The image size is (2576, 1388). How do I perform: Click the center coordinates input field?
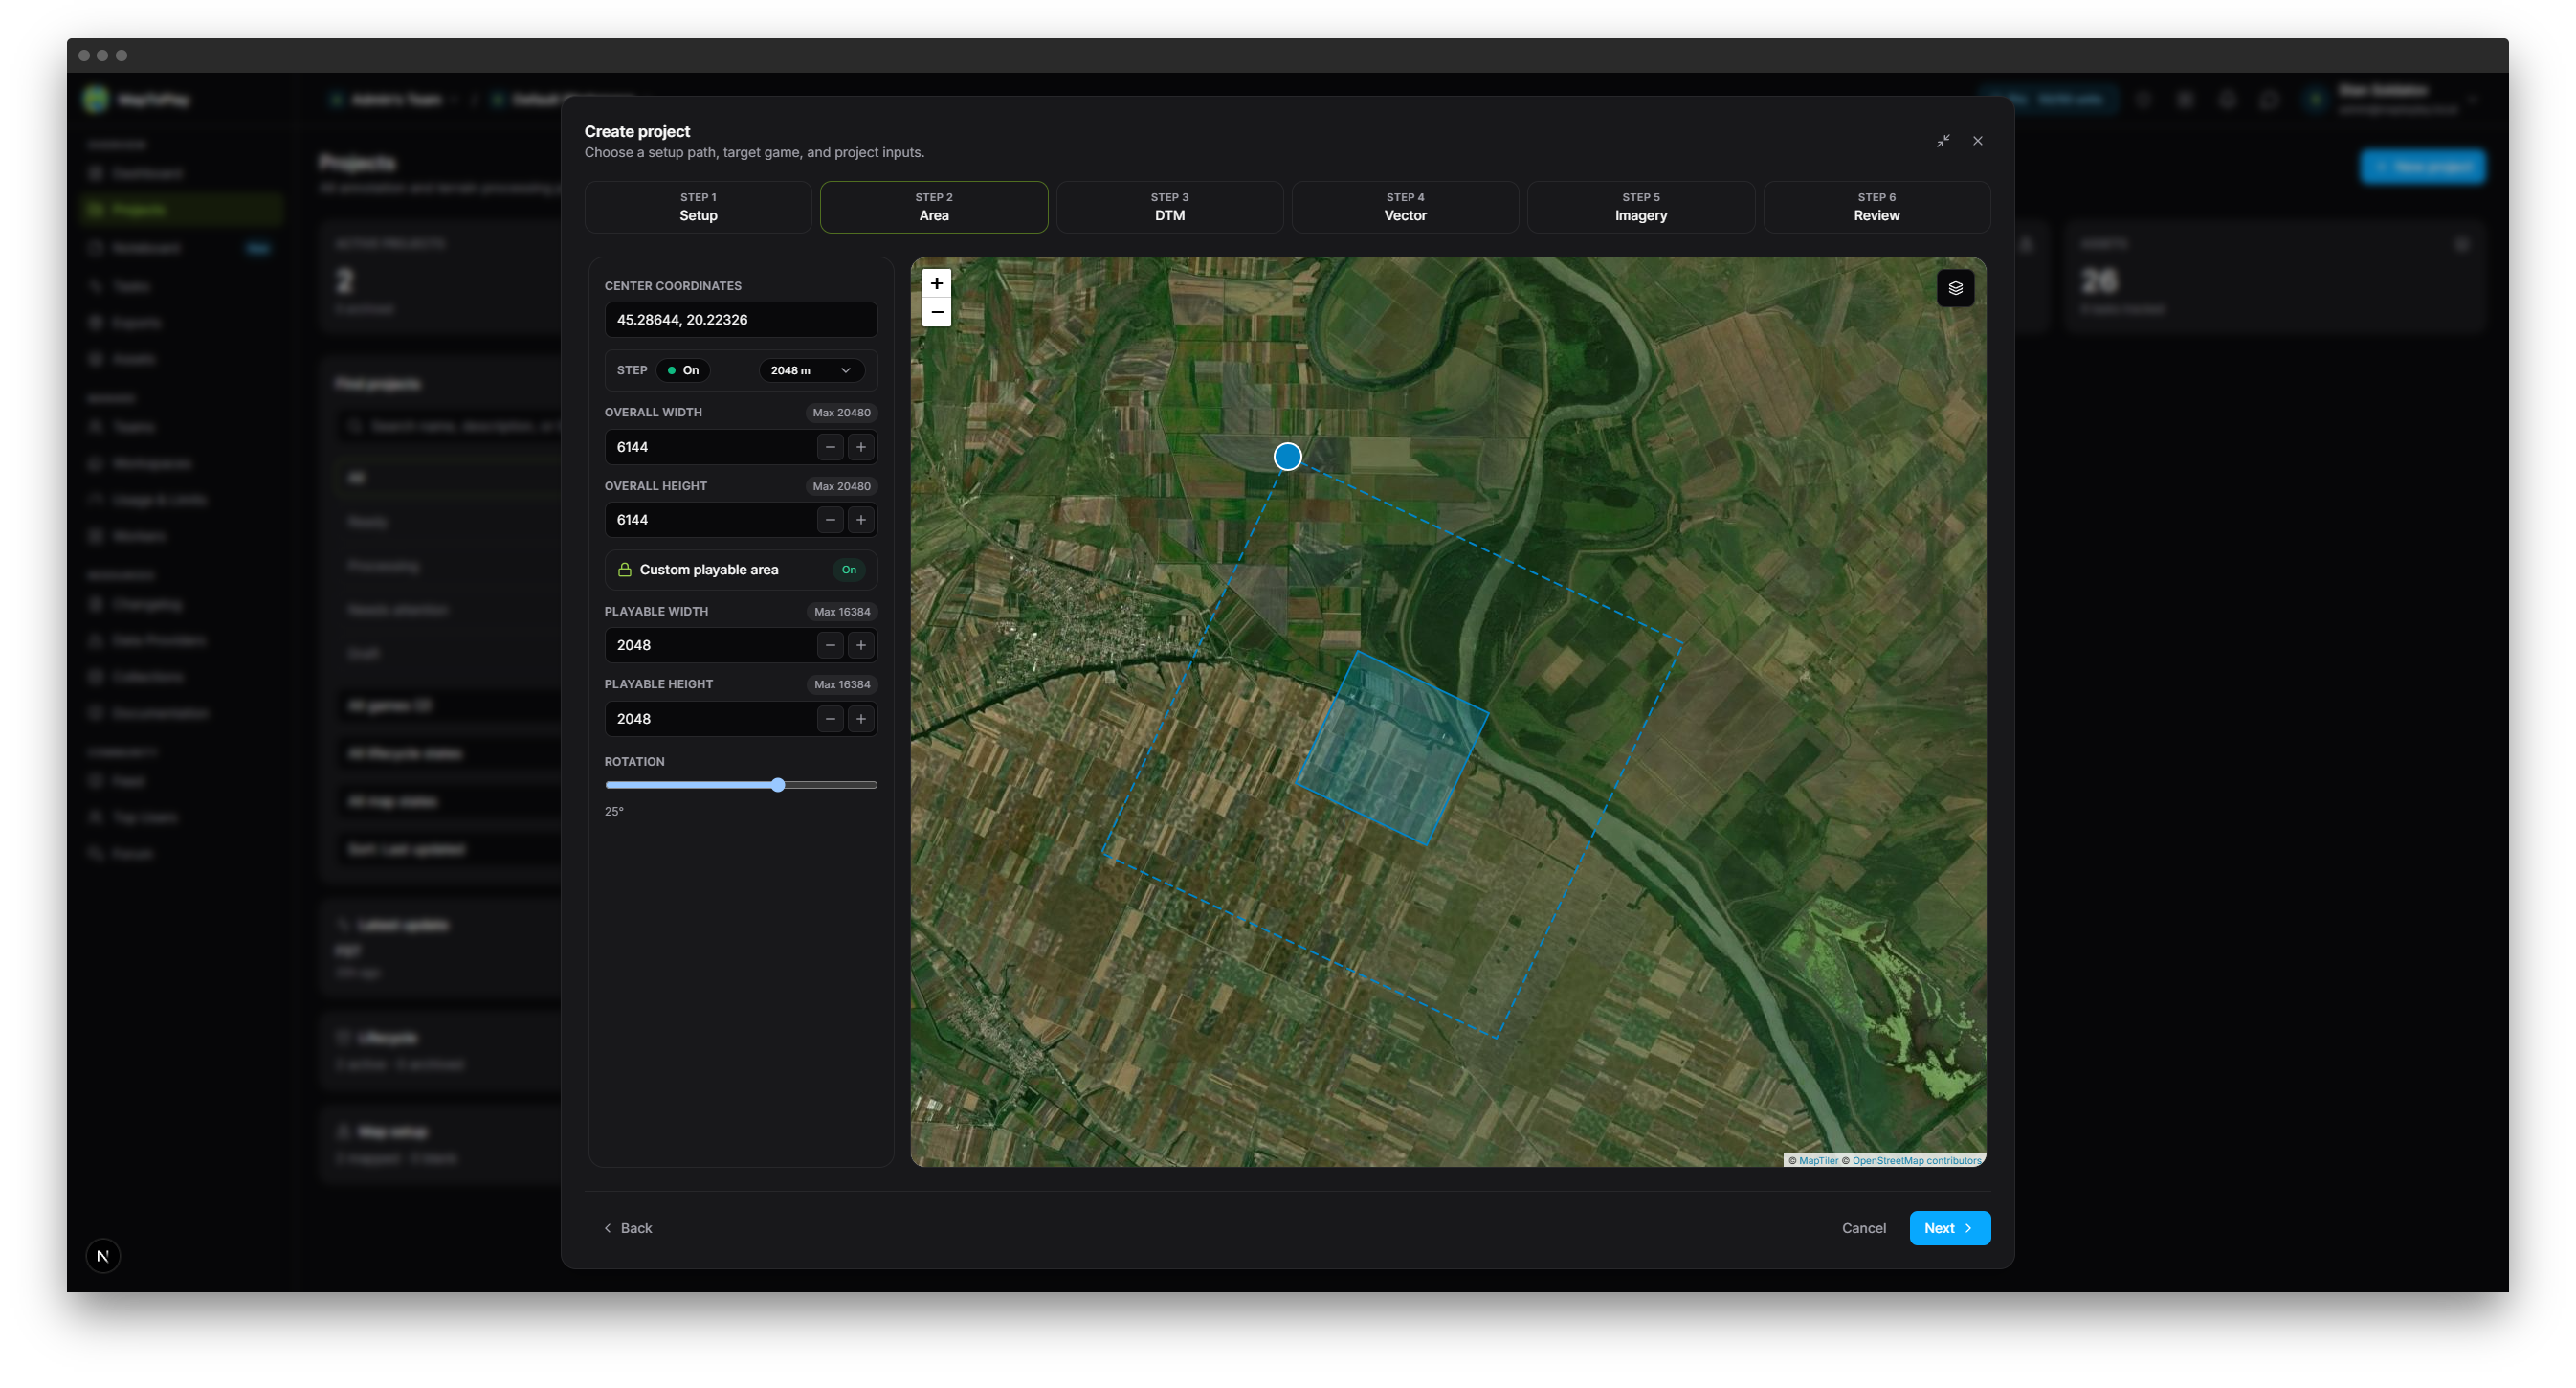pyautogui.click(x=741, y=320)
